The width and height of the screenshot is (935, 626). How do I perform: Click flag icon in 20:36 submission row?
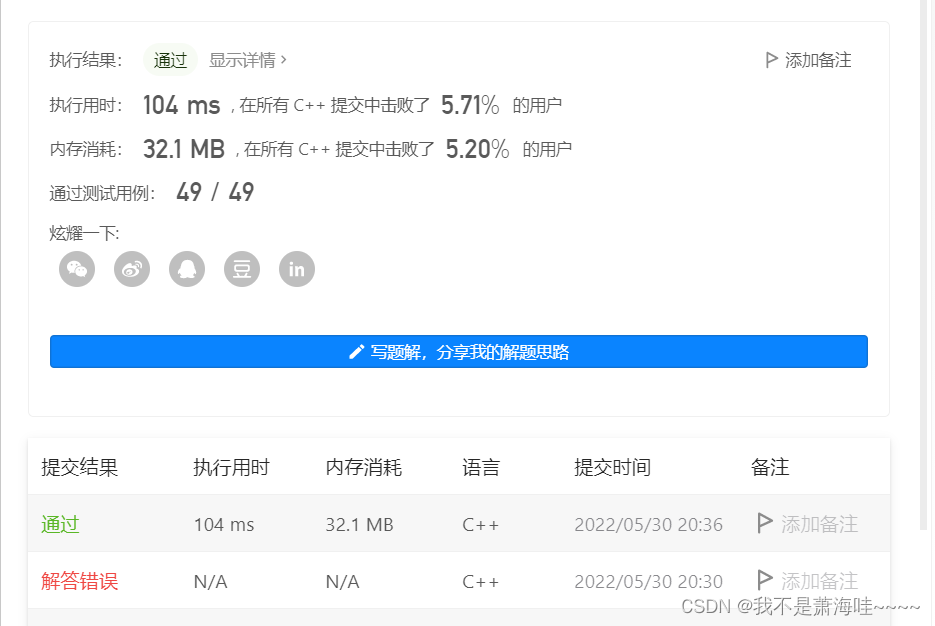(764, 523)
